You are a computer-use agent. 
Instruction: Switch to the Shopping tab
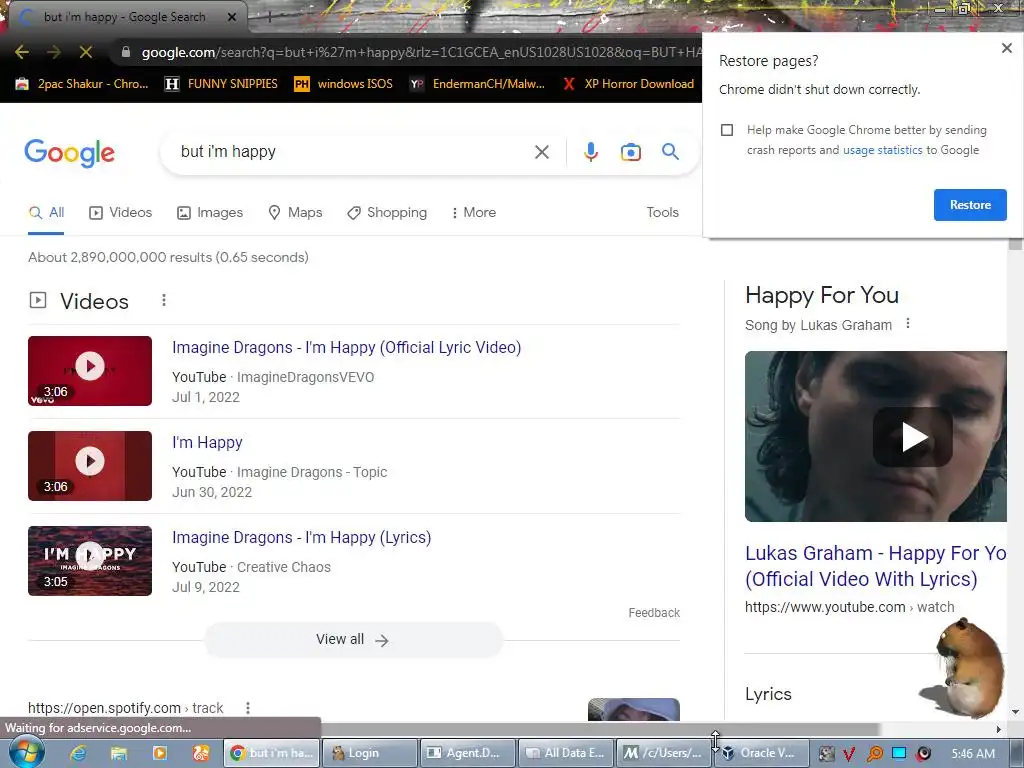[387, 213]
